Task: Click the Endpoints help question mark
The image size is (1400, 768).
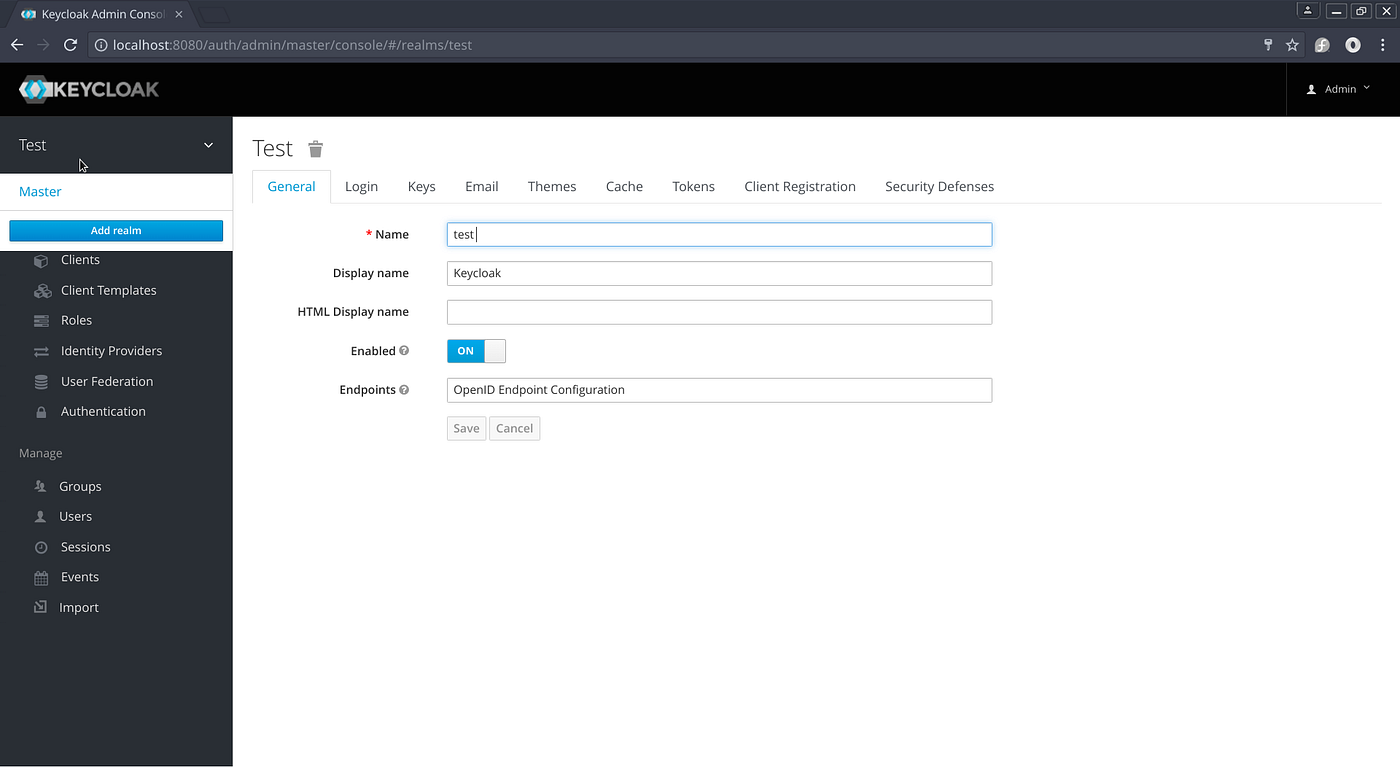Action: point(404,390)
